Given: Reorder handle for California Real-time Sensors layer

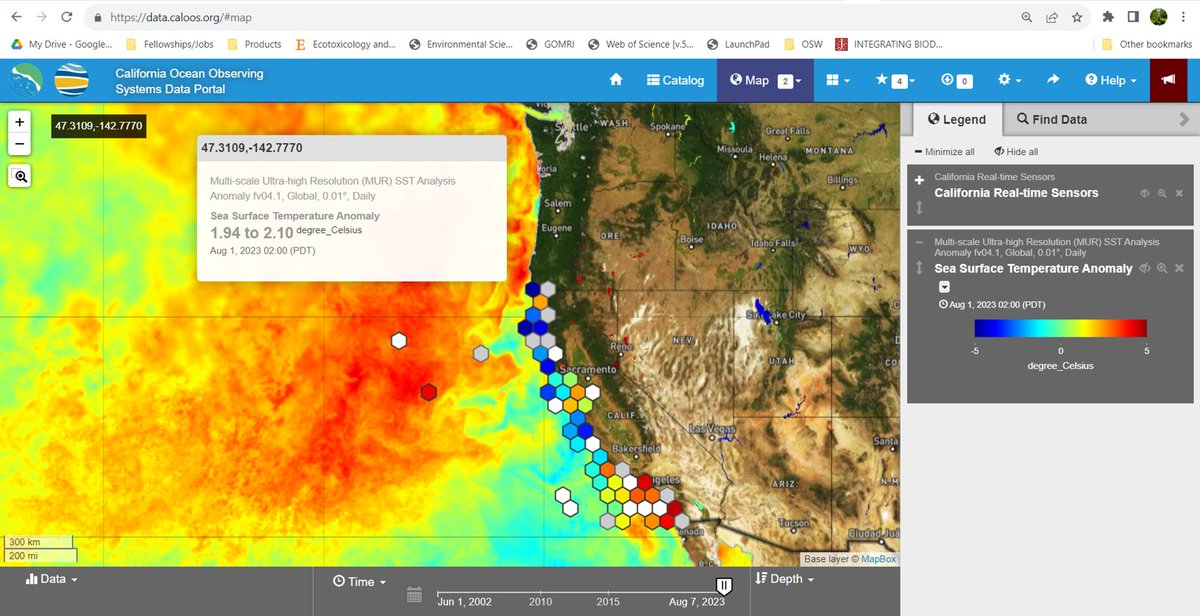Looking at the screenshot, I should [x=920, y=208].
